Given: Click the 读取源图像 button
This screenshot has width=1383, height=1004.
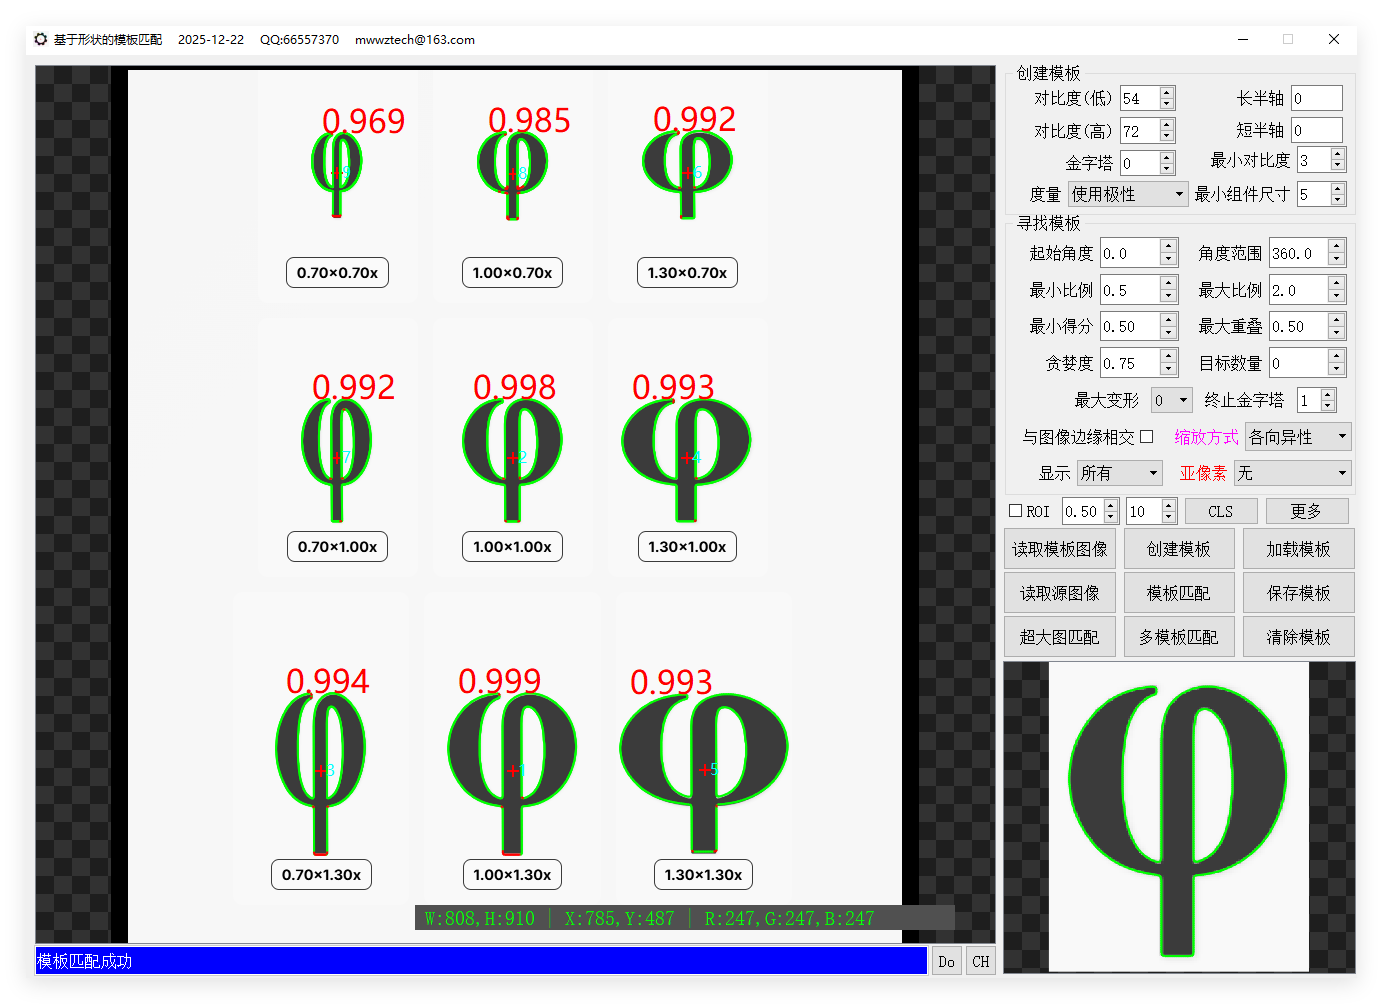Looking at the screenshot, I should pos(1059,593).
